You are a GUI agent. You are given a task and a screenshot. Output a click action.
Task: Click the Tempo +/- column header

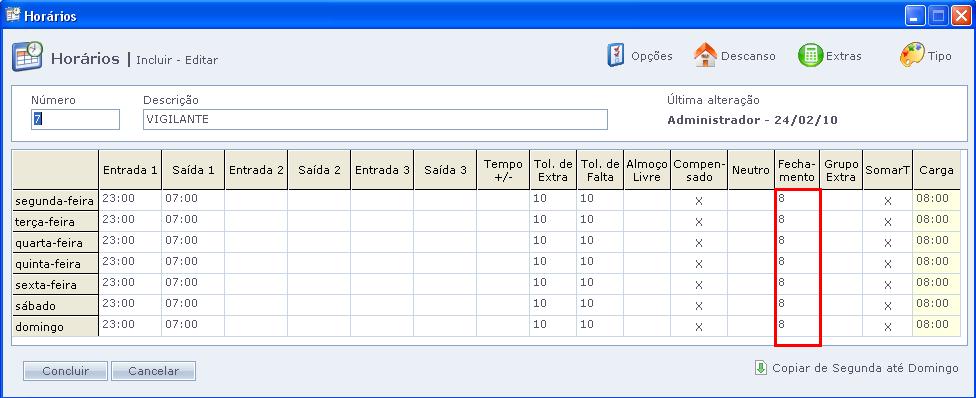pyautogui.click(x=503, y=169)
